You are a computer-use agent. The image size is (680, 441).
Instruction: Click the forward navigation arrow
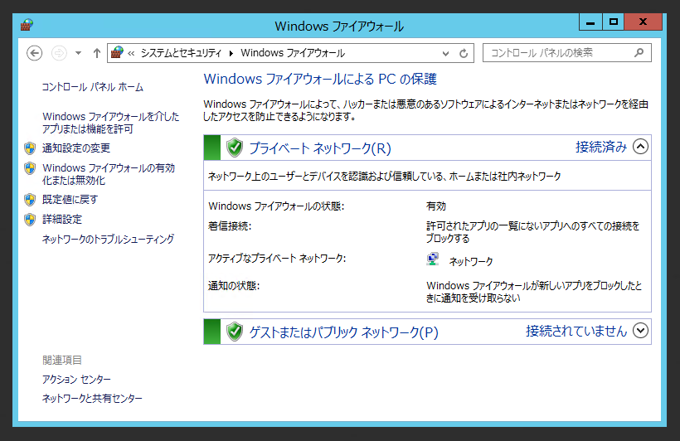click(x=59, y=53)
